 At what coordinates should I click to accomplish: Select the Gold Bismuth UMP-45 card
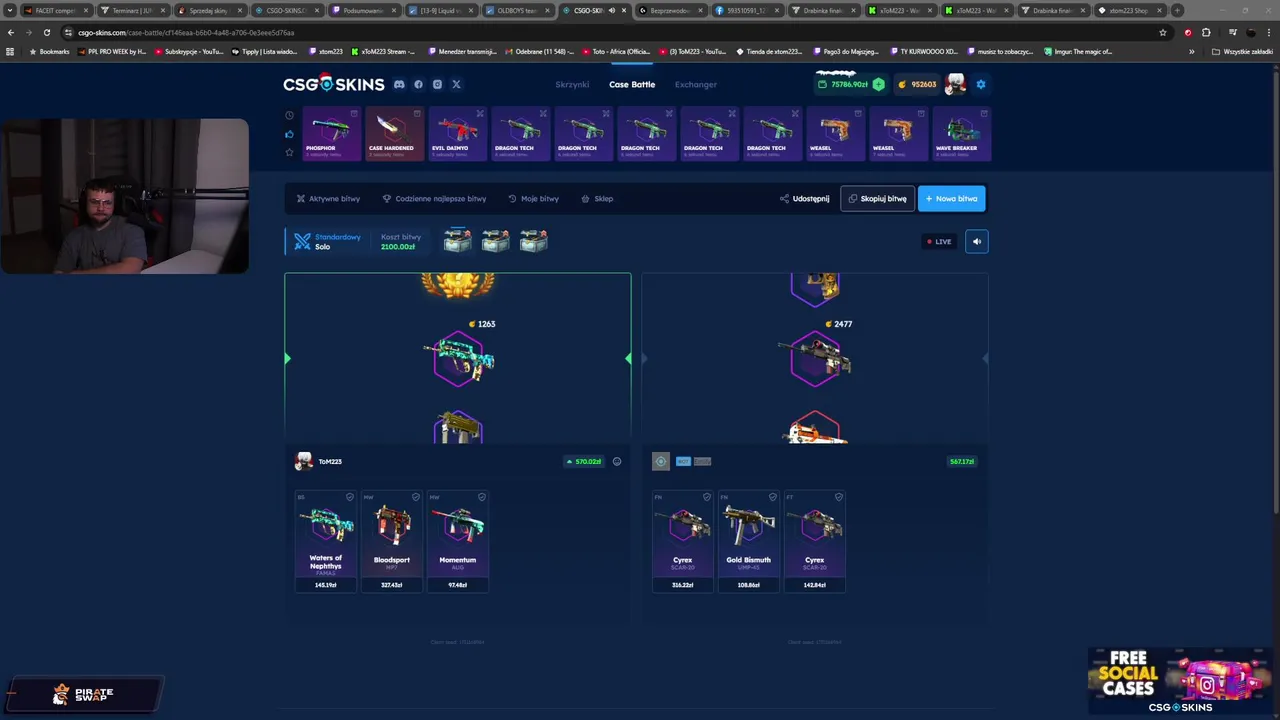point(748,541)
